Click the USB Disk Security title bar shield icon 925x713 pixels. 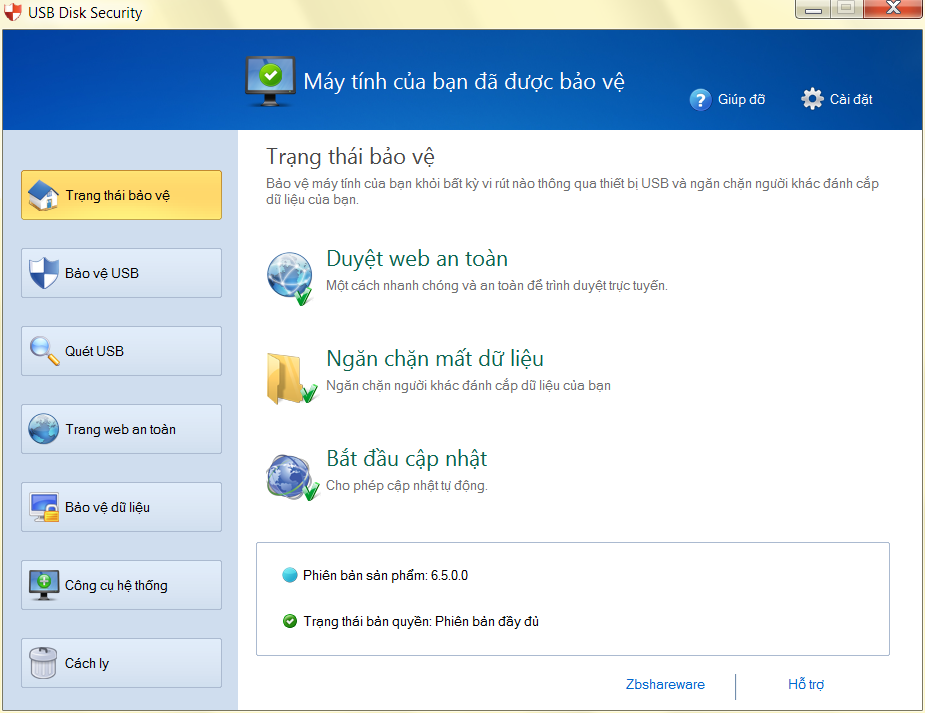12,12
